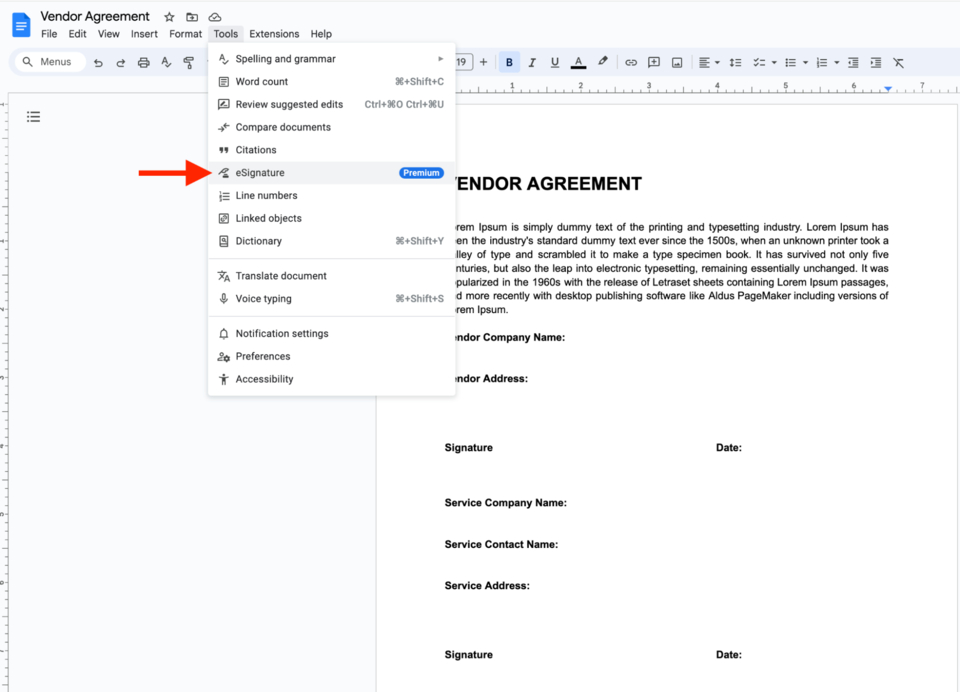Image resolution: width=960 pixels, height=692 pixels.
Task: Apply a bulleted list from the toolbar
Action: click(x=790, y=62)
